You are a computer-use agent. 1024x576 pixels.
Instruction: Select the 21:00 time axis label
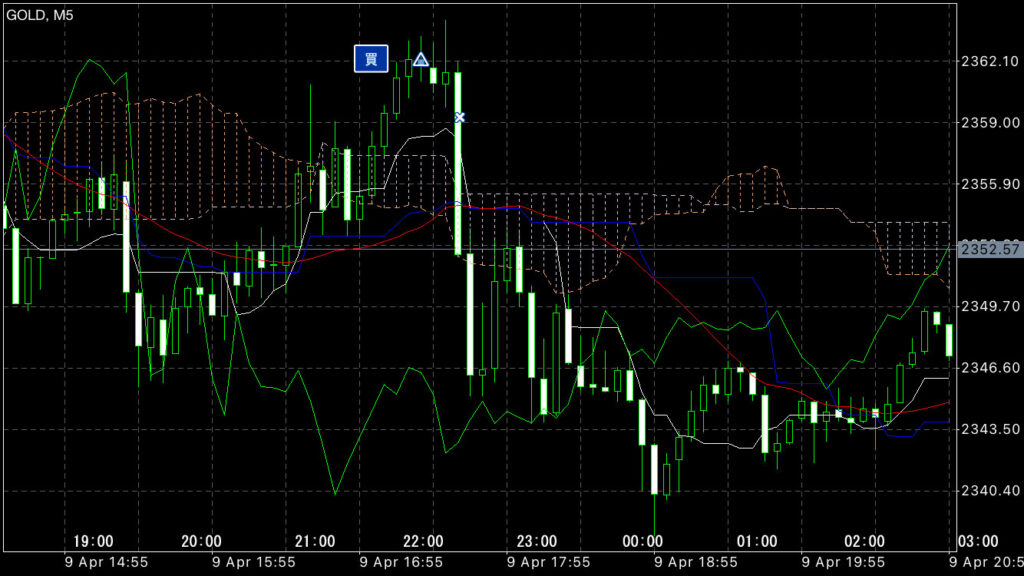(315, 541)
